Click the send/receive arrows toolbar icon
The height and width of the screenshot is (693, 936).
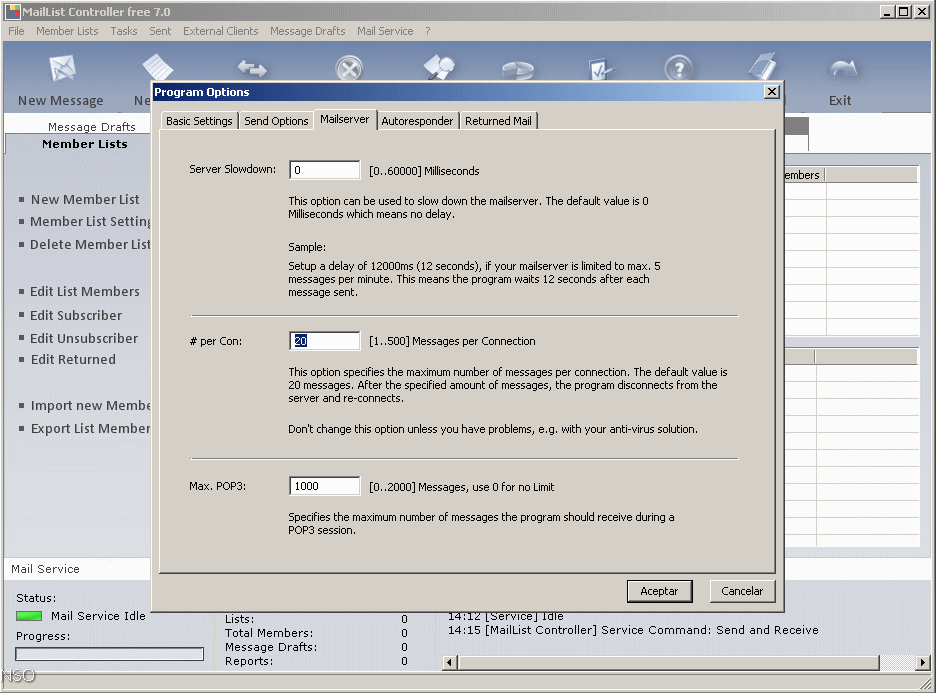(x=252, y=68)
